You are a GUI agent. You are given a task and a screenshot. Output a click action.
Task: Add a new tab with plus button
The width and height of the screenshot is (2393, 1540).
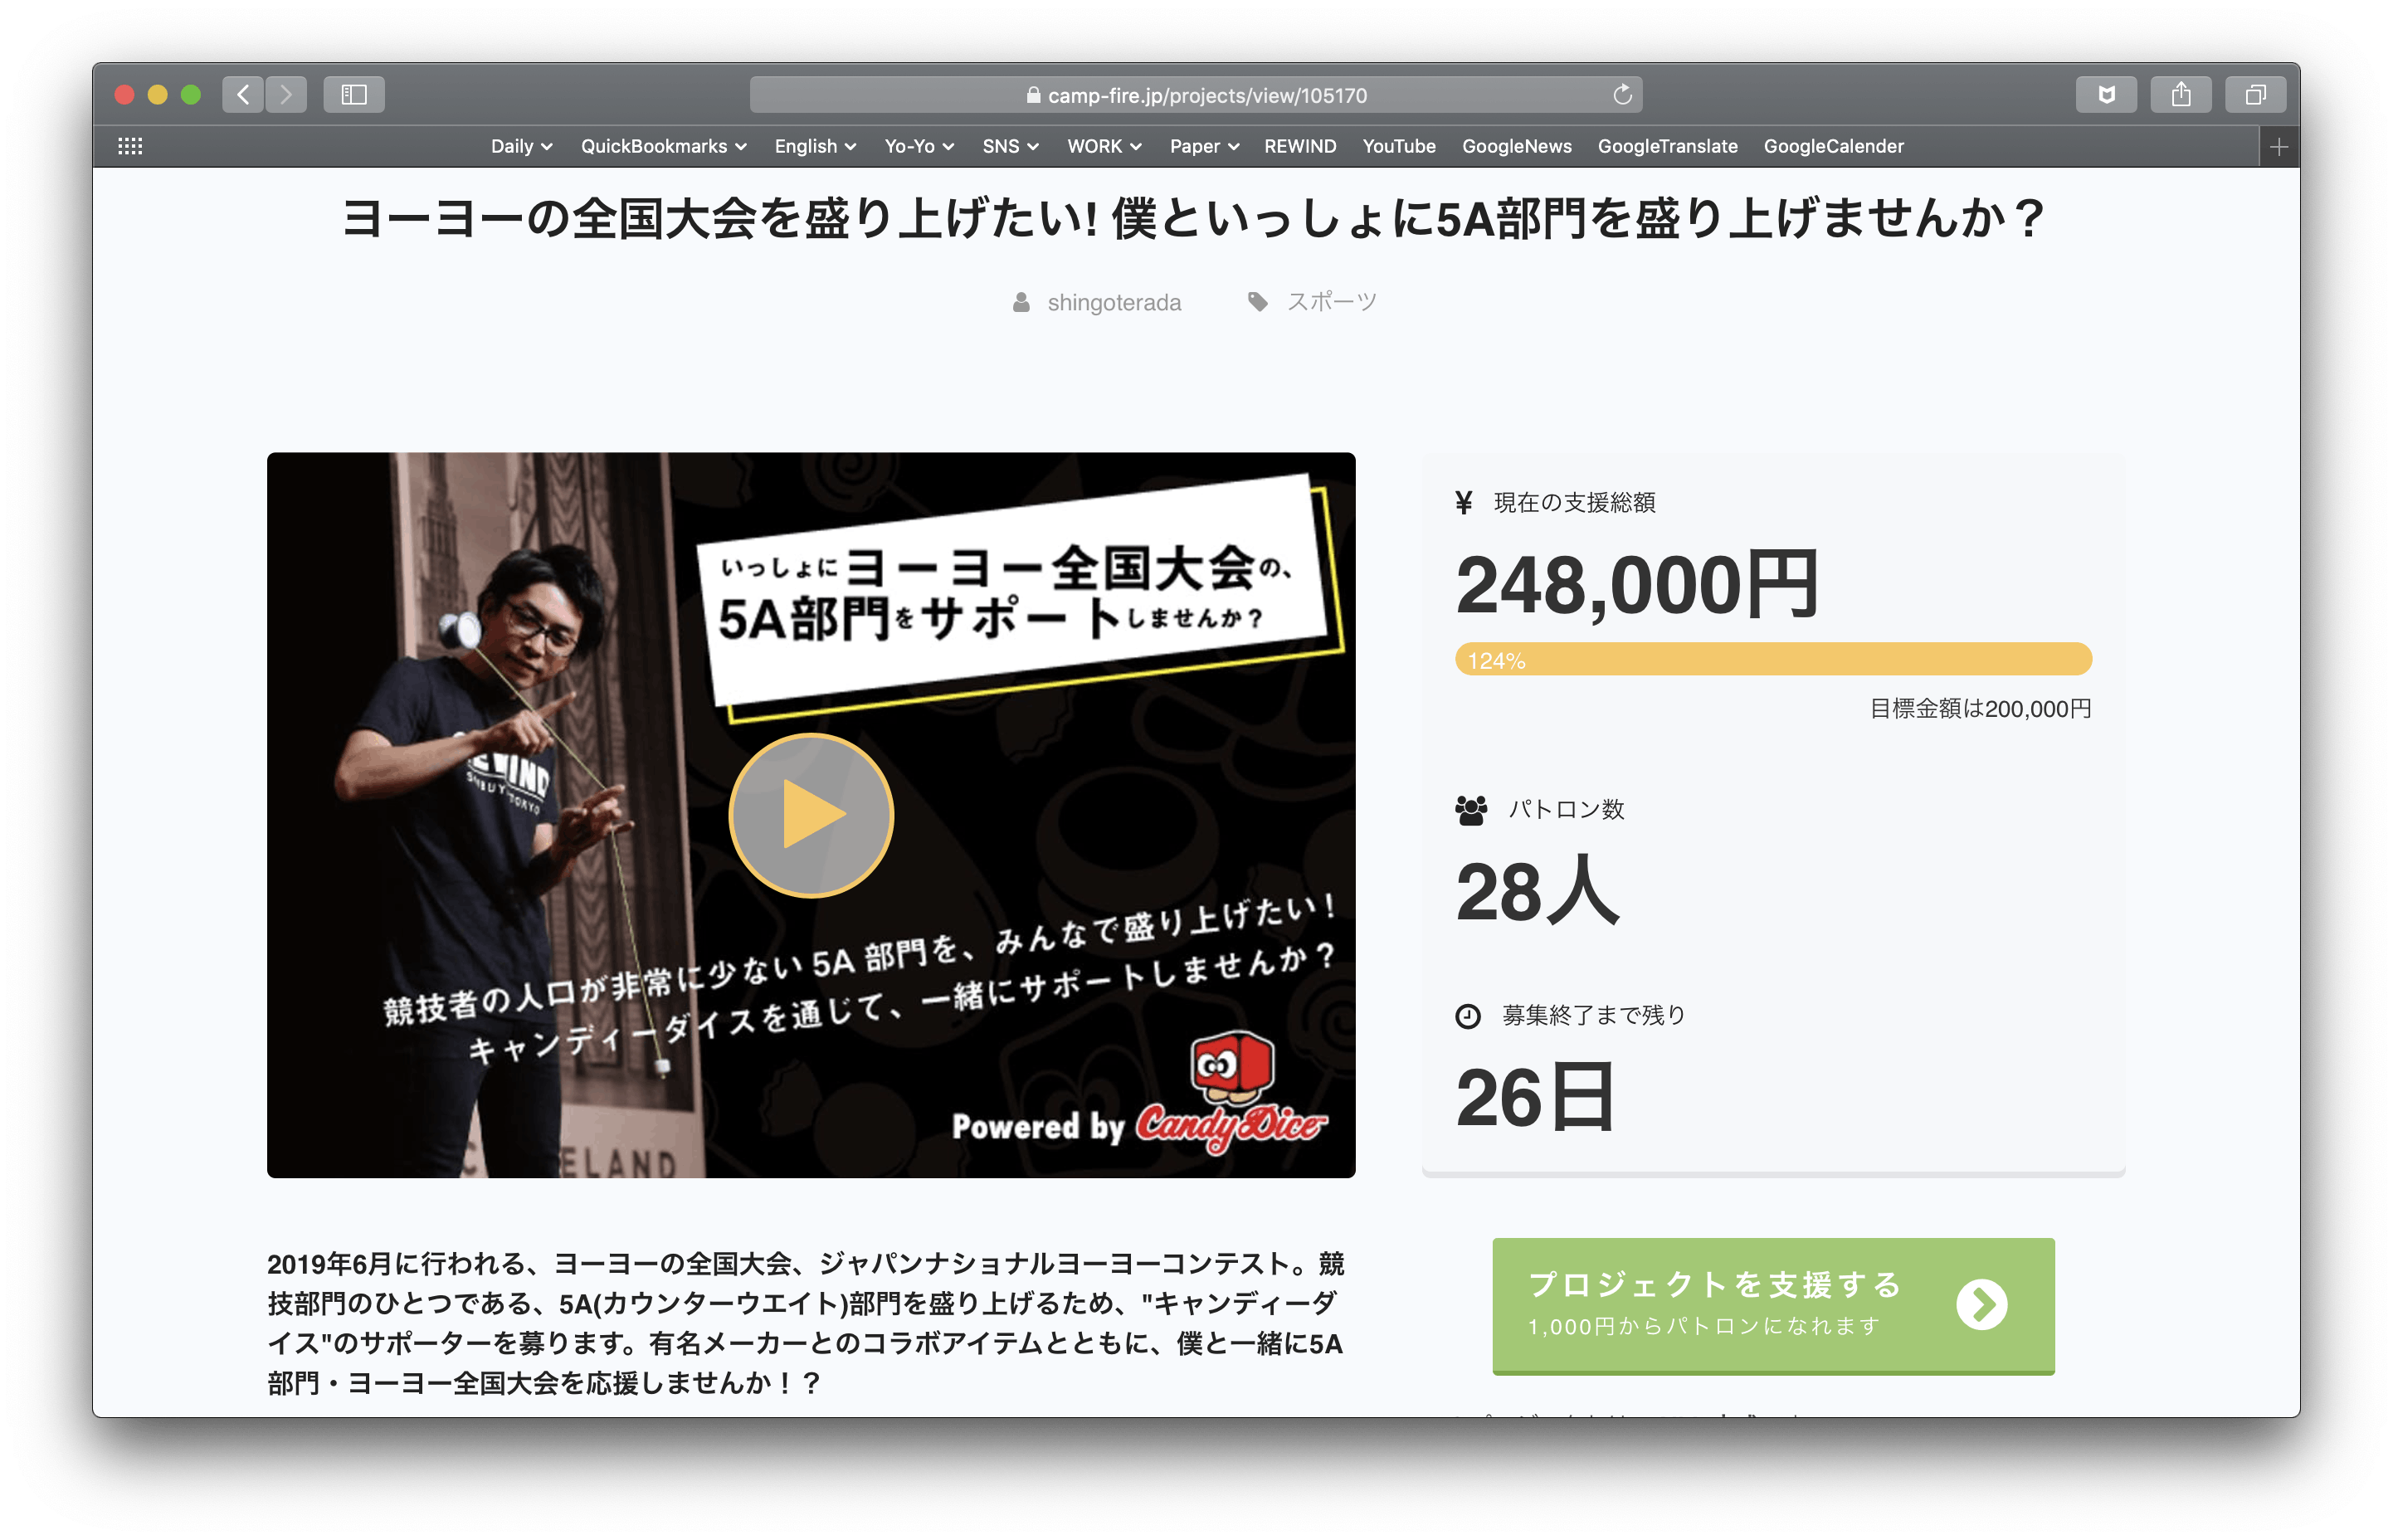[2279, 147]
